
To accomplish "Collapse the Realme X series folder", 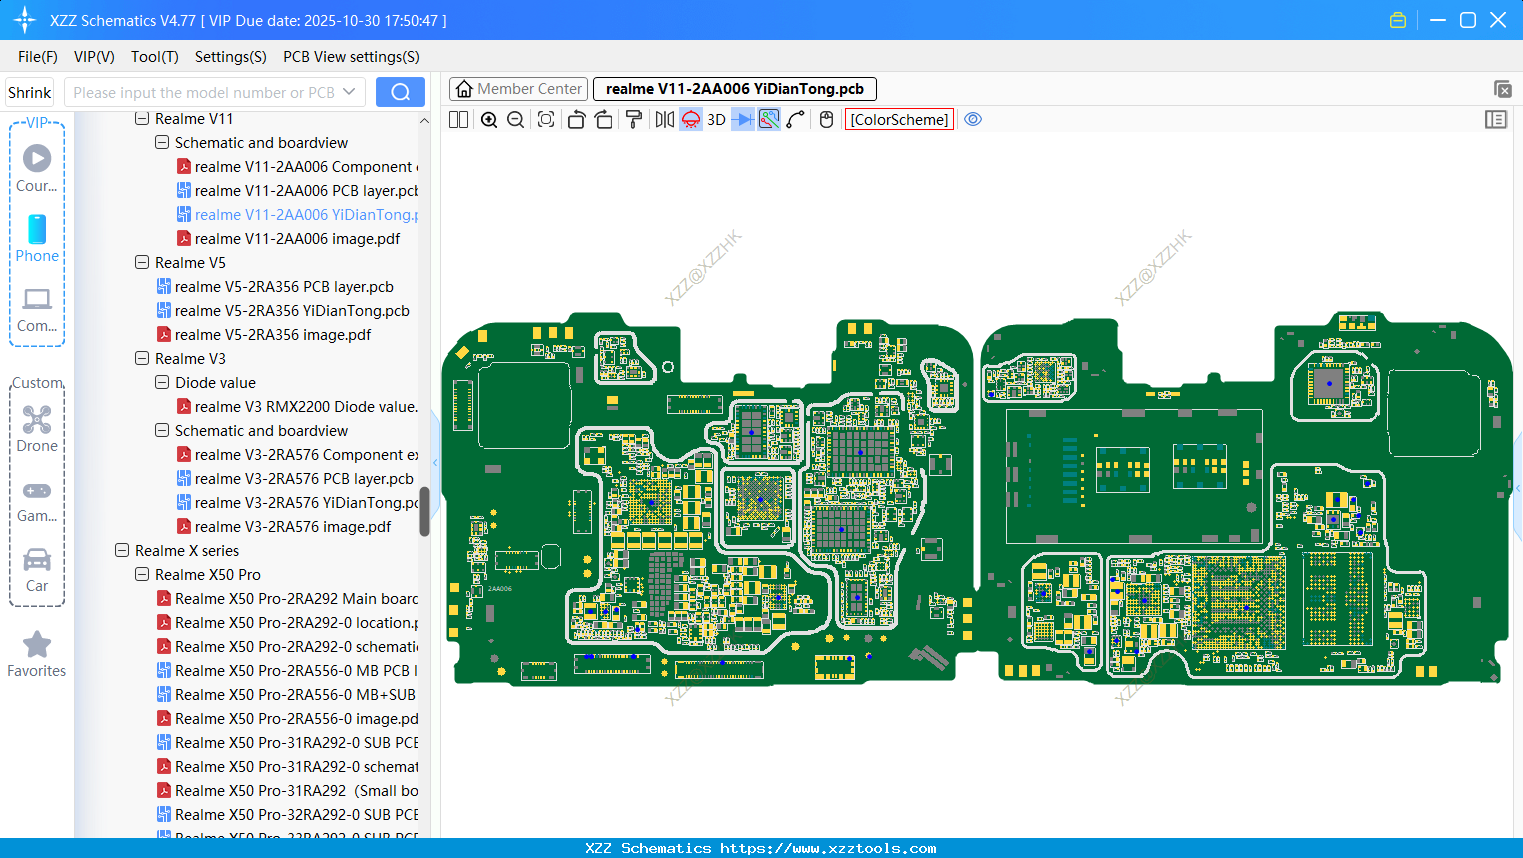I will coord(122,551).
